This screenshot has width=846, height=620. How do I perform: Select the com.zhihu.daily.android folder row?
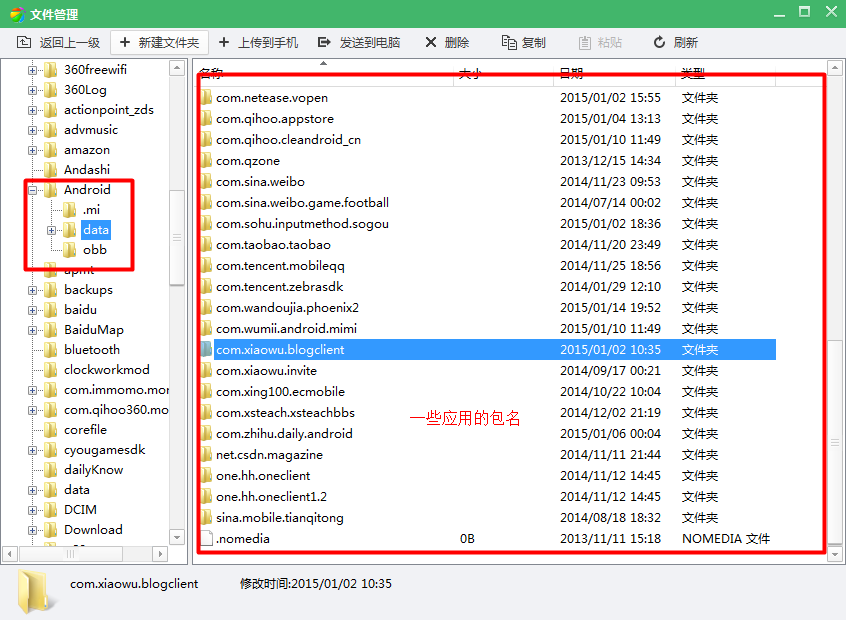(x=487, y=434)
